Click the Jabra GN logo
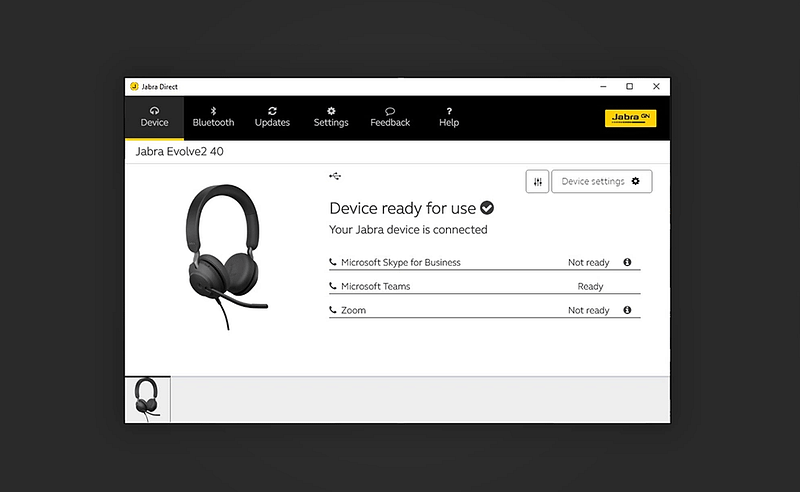 pyautogui.click(x=631, y=118)
